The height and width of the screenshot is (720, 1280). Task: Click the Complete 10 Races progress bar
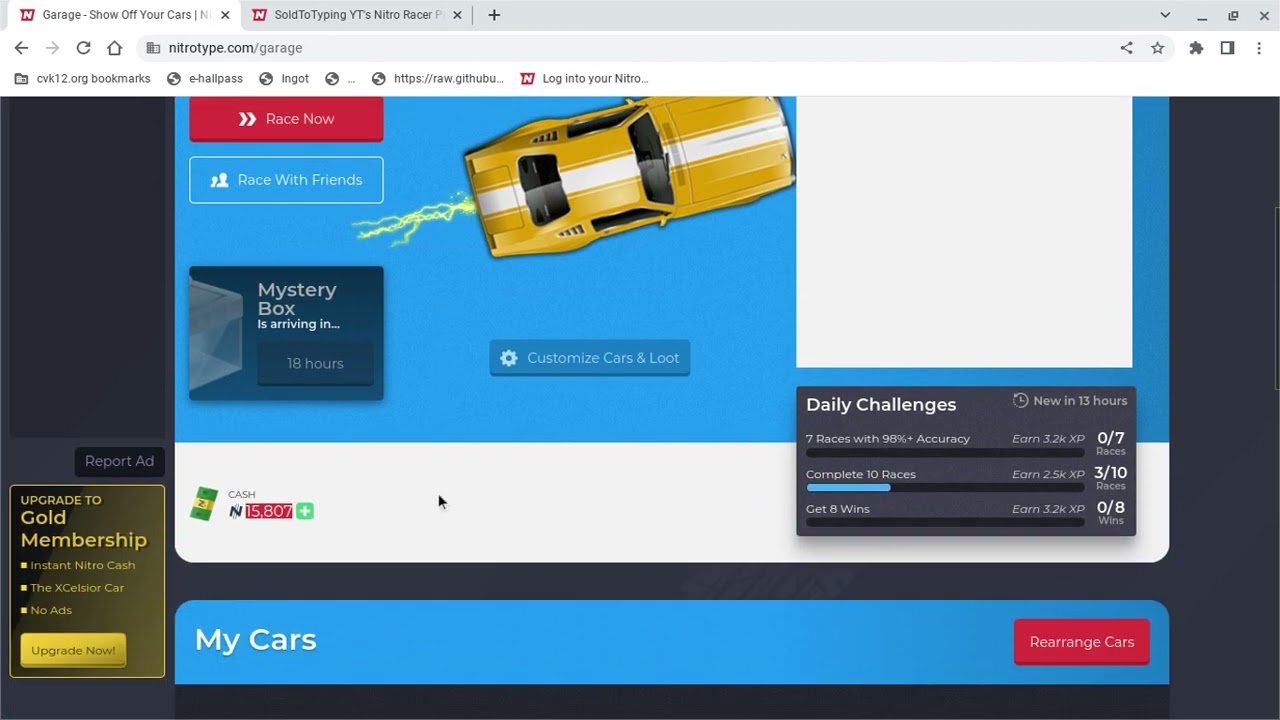click(x=945, y=488)
